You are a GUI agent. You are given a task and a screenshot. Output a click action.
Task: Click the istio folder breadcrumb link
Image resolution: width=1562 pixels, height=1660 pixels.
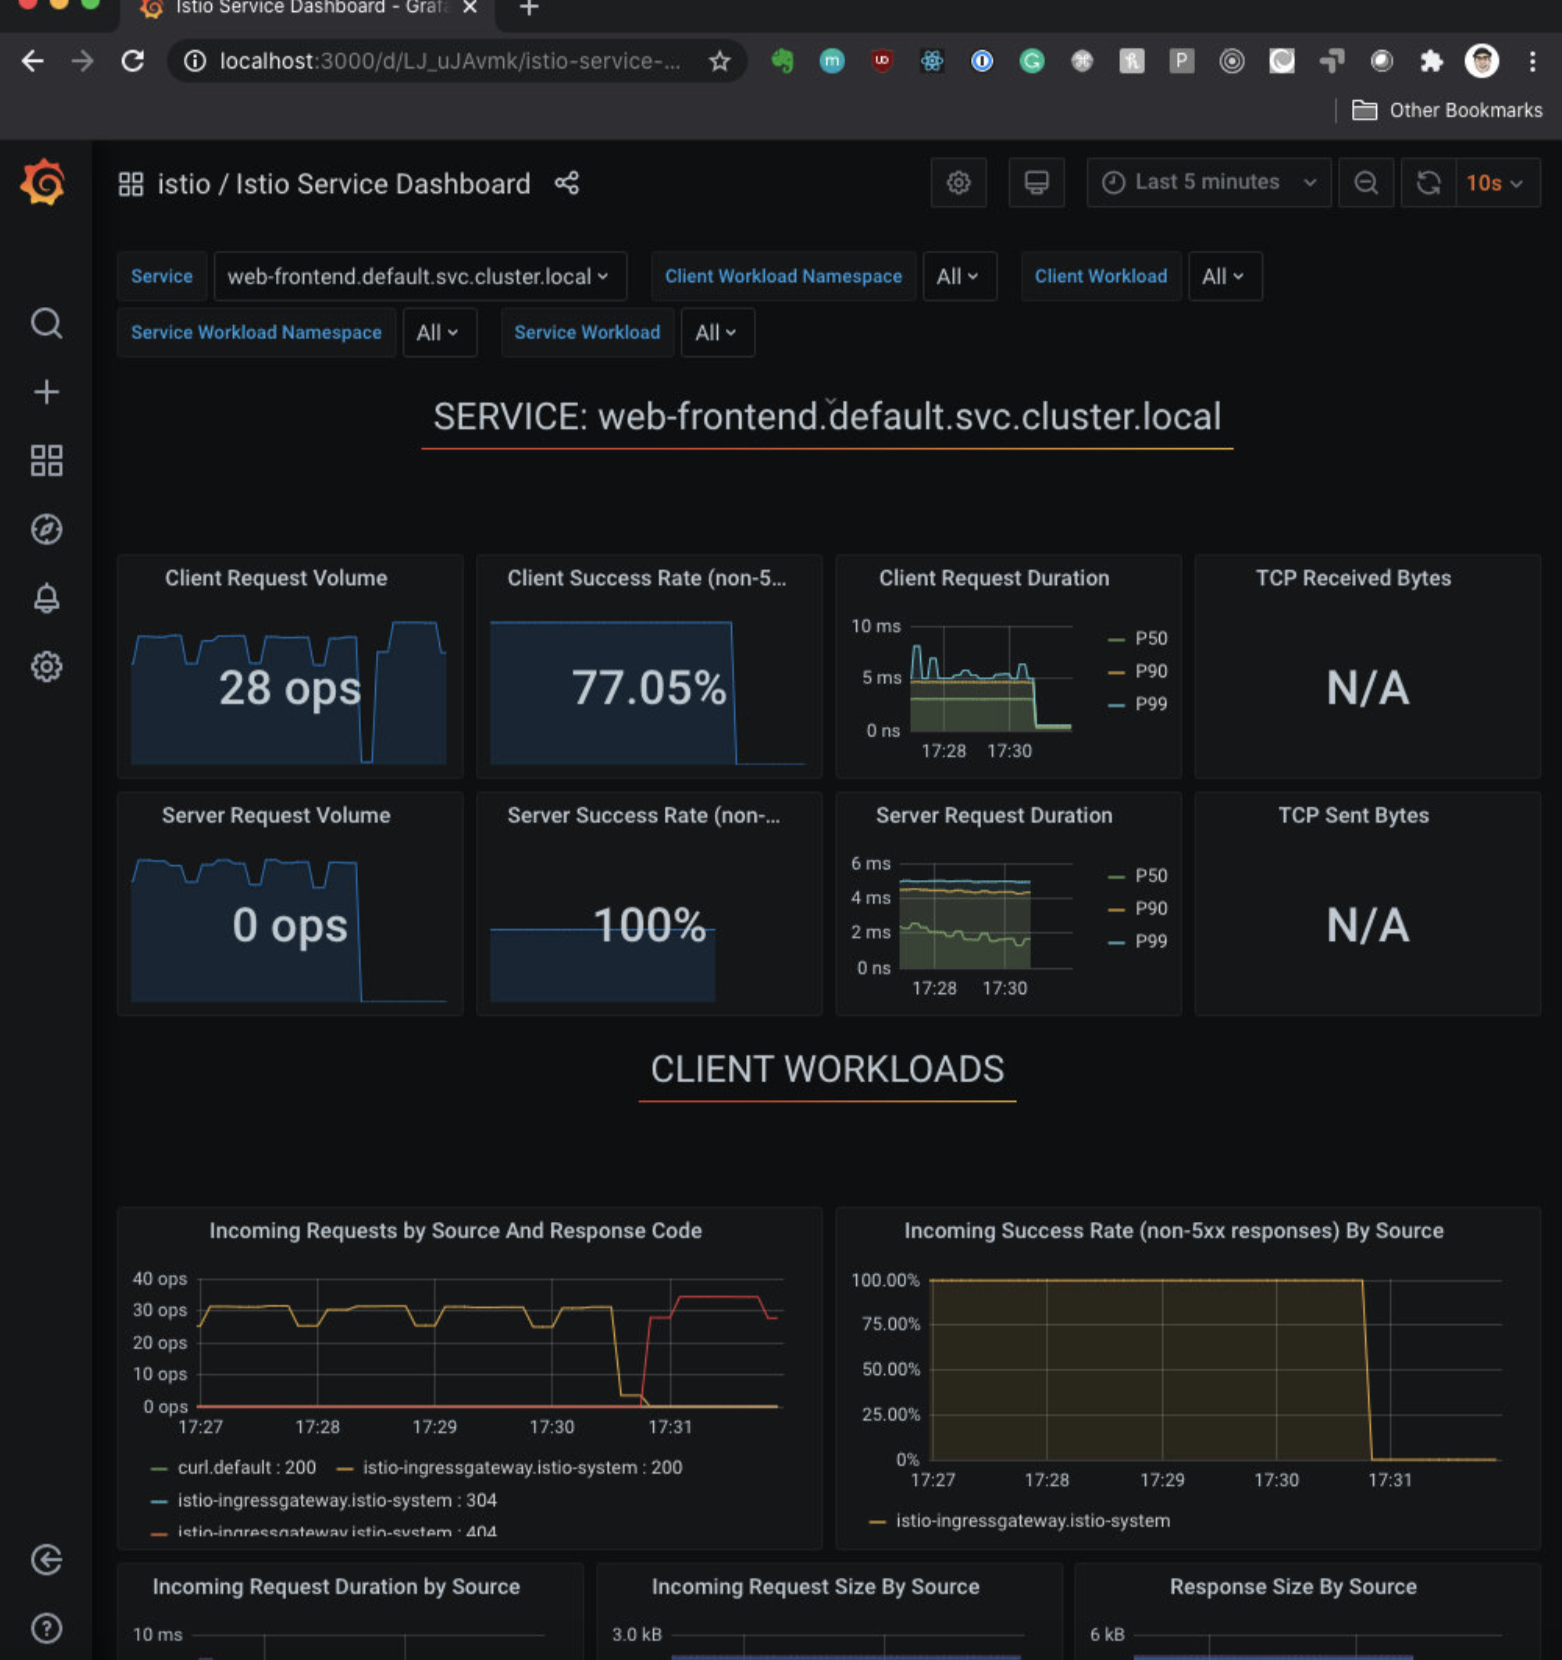(x=184, y=184)
